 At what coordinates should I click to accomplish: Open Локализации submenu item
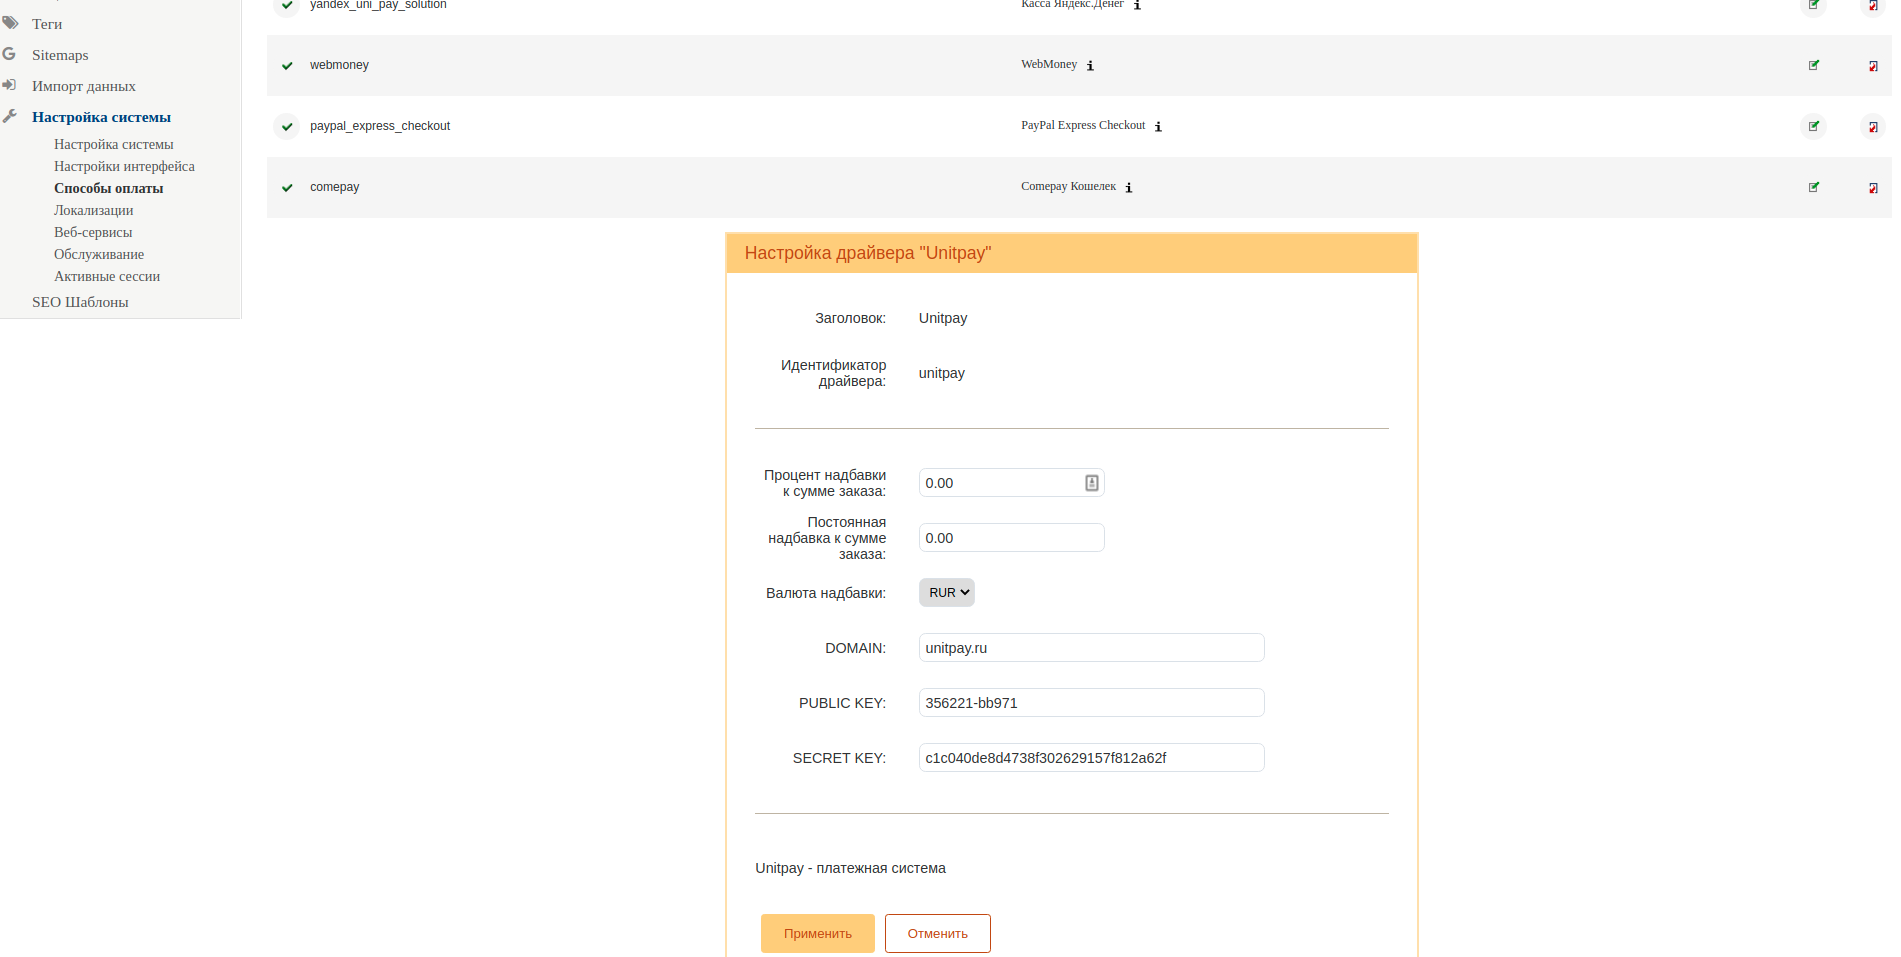click(94, 210)
